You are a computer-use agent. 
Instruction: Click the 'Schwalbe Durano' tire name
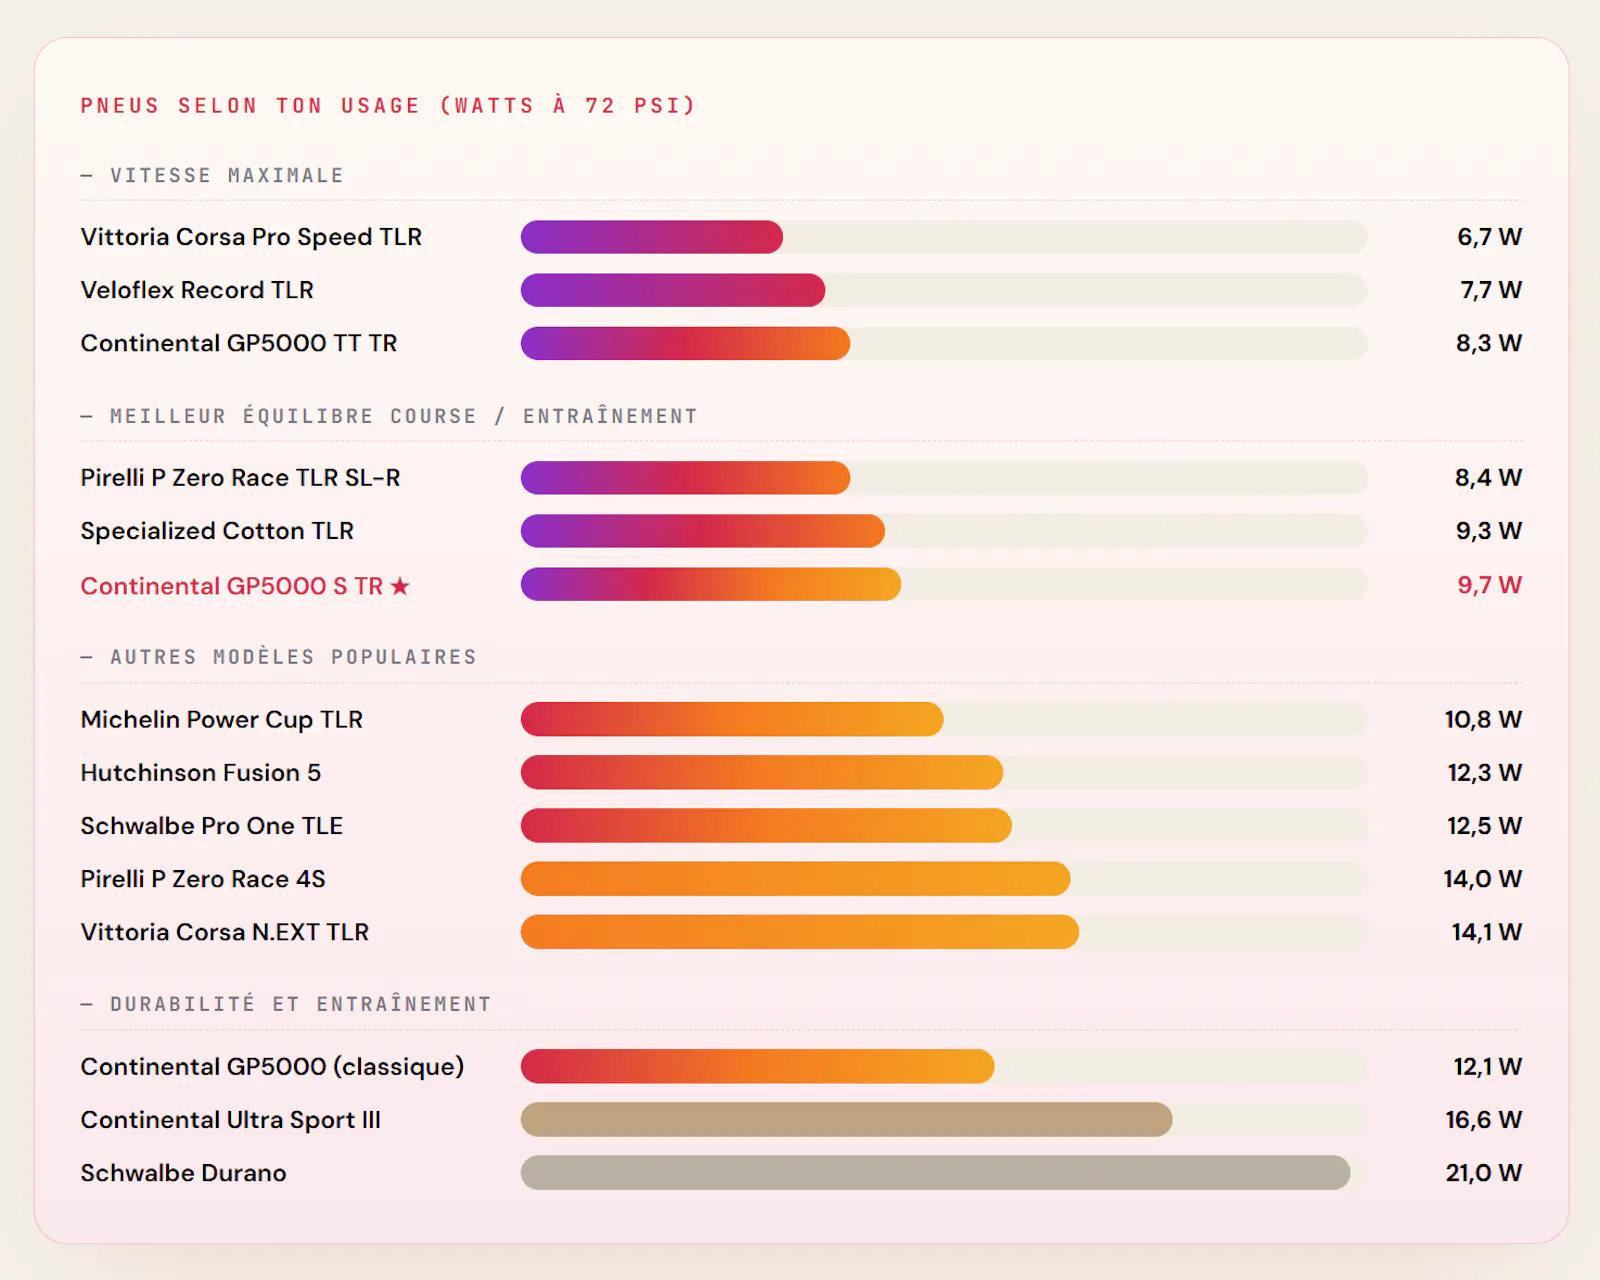tap(183, 1173)
